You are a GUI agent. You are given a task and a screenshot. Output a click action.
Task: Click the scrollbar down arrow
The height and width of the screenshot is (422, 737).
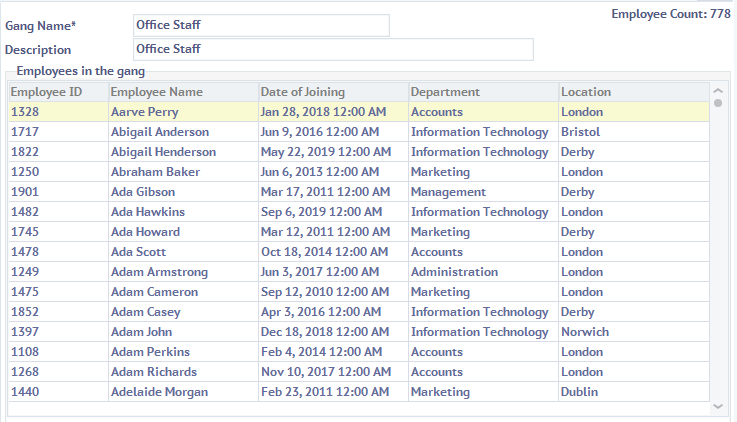click(718, 406)
